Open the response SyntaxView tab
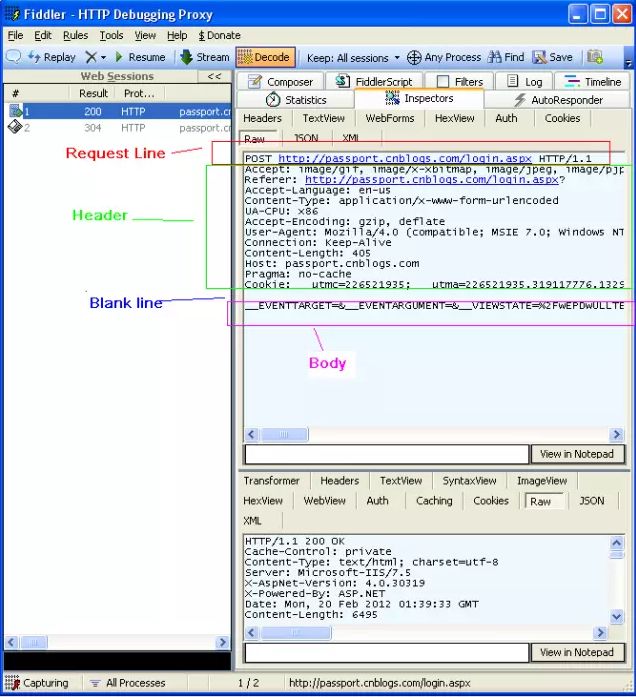 (x=469, y=481)
